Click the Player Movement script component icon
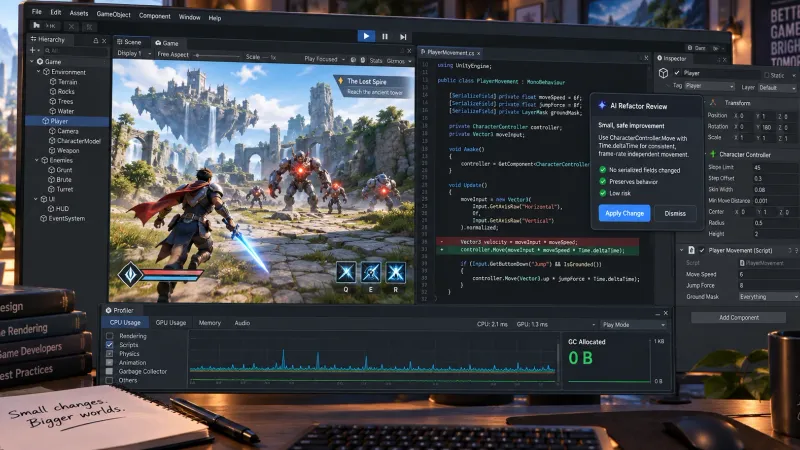Image resolution: width=800 pixels, height=450 pixels. coord(691,250)
